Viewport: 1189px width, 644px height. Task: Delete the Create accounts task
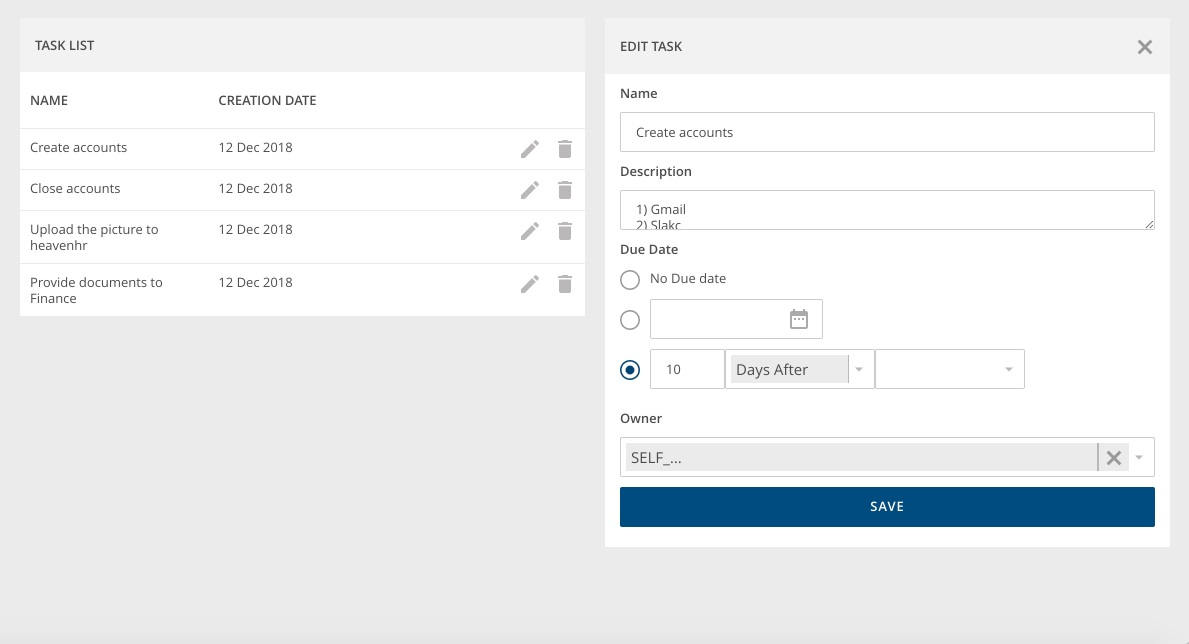(565, 148)
